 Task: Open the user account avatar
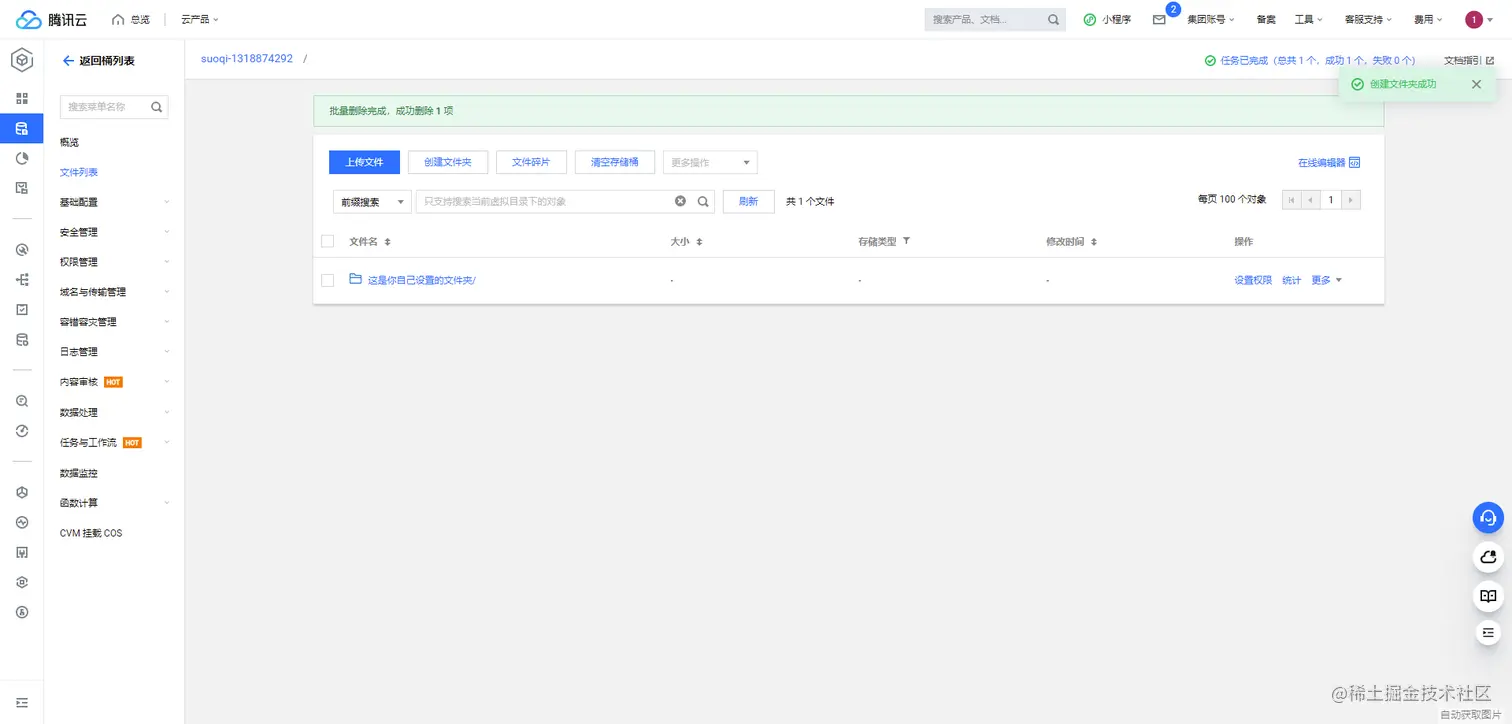(x=1474, y=19)
